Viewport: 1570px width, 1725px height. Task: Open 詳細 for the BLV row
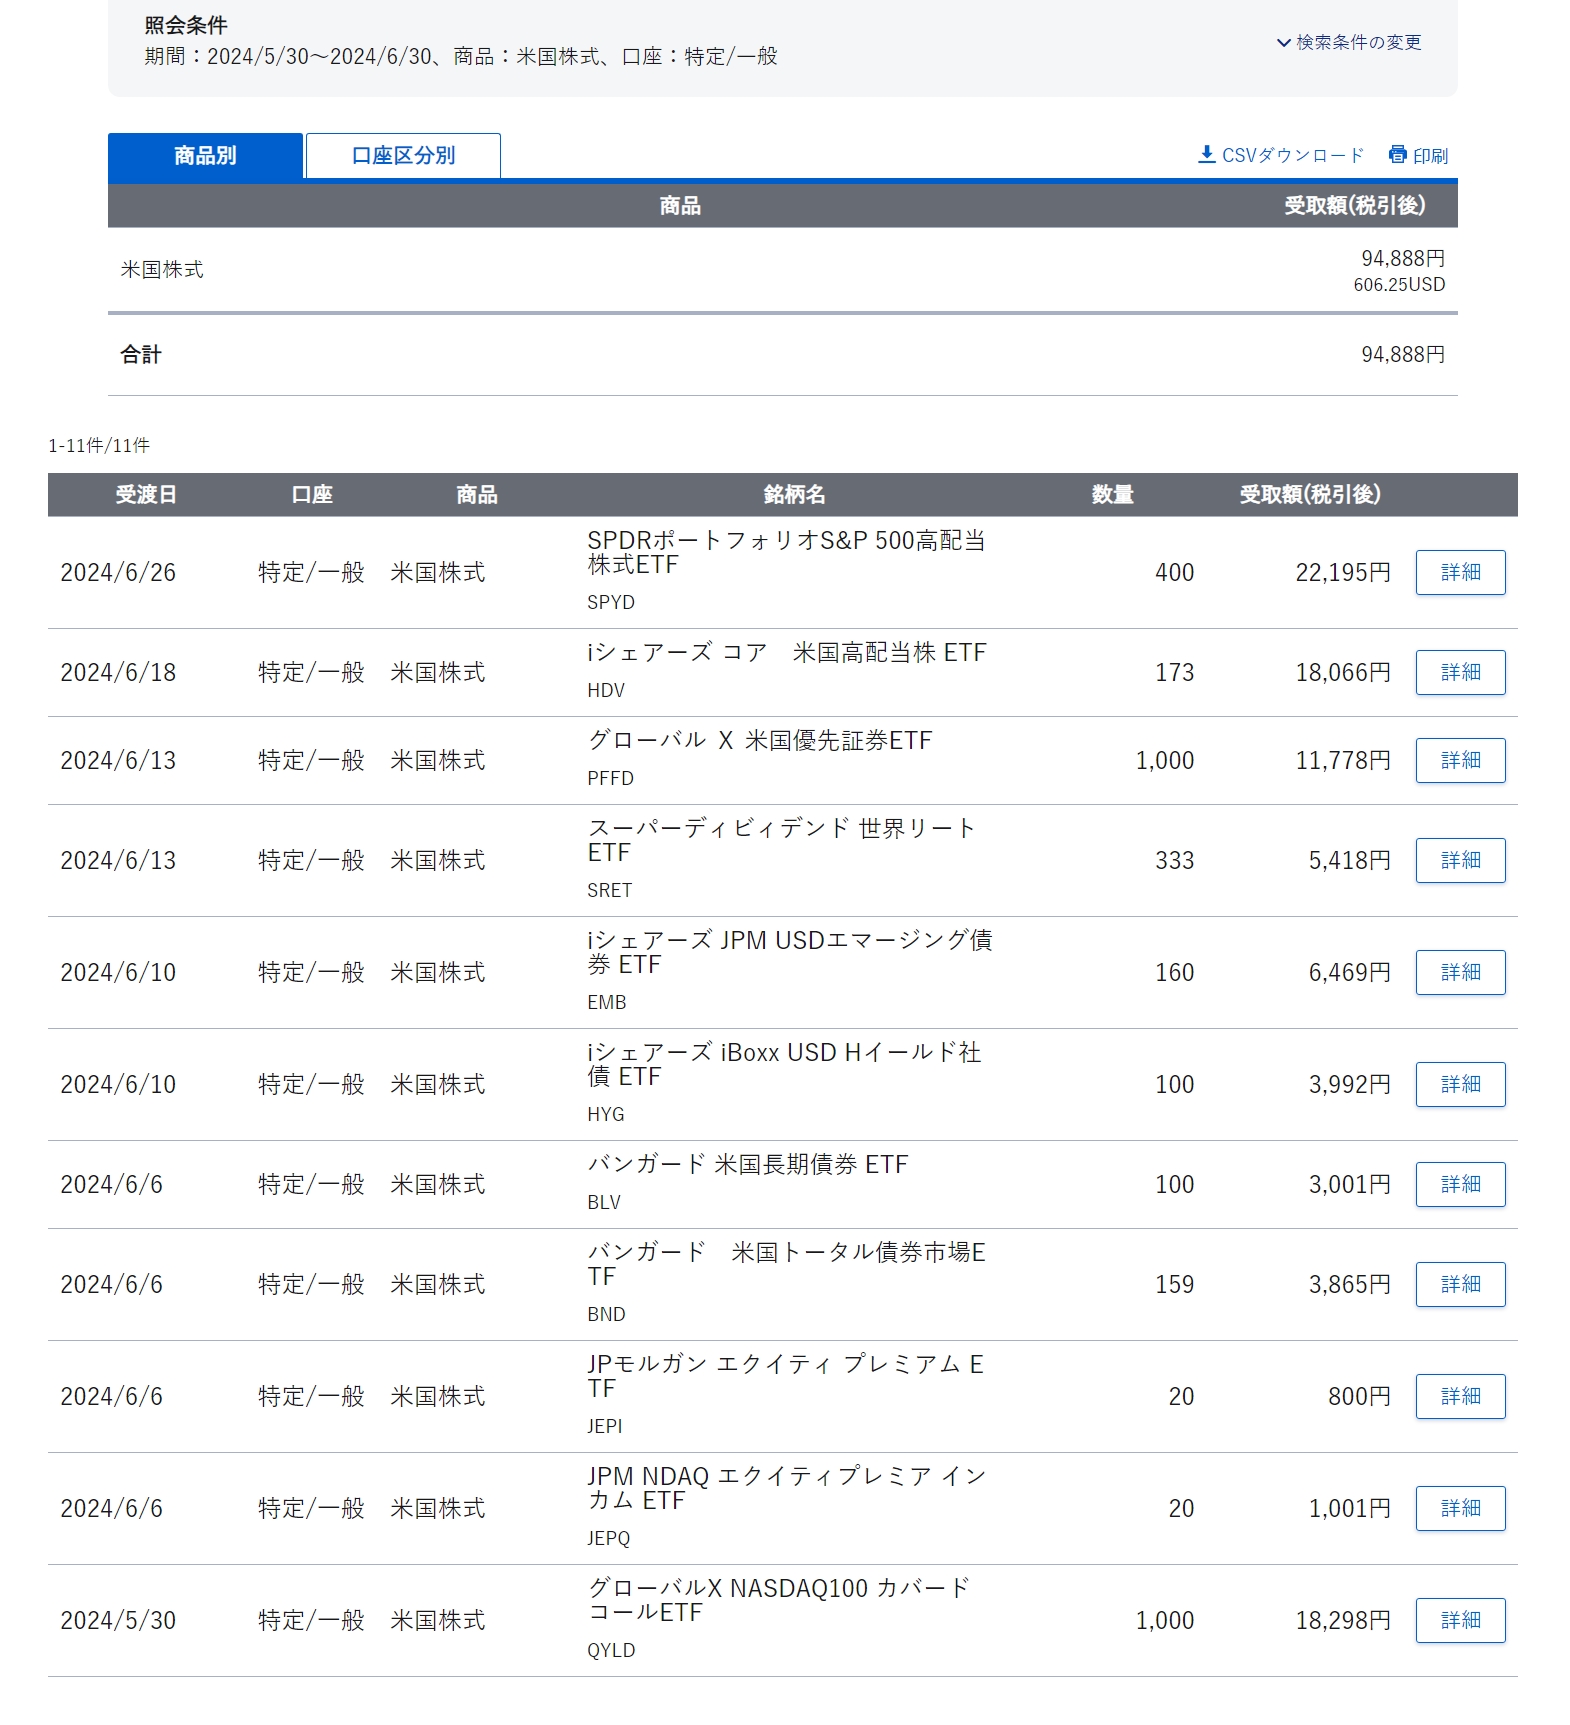(x=1460, y=1184)
